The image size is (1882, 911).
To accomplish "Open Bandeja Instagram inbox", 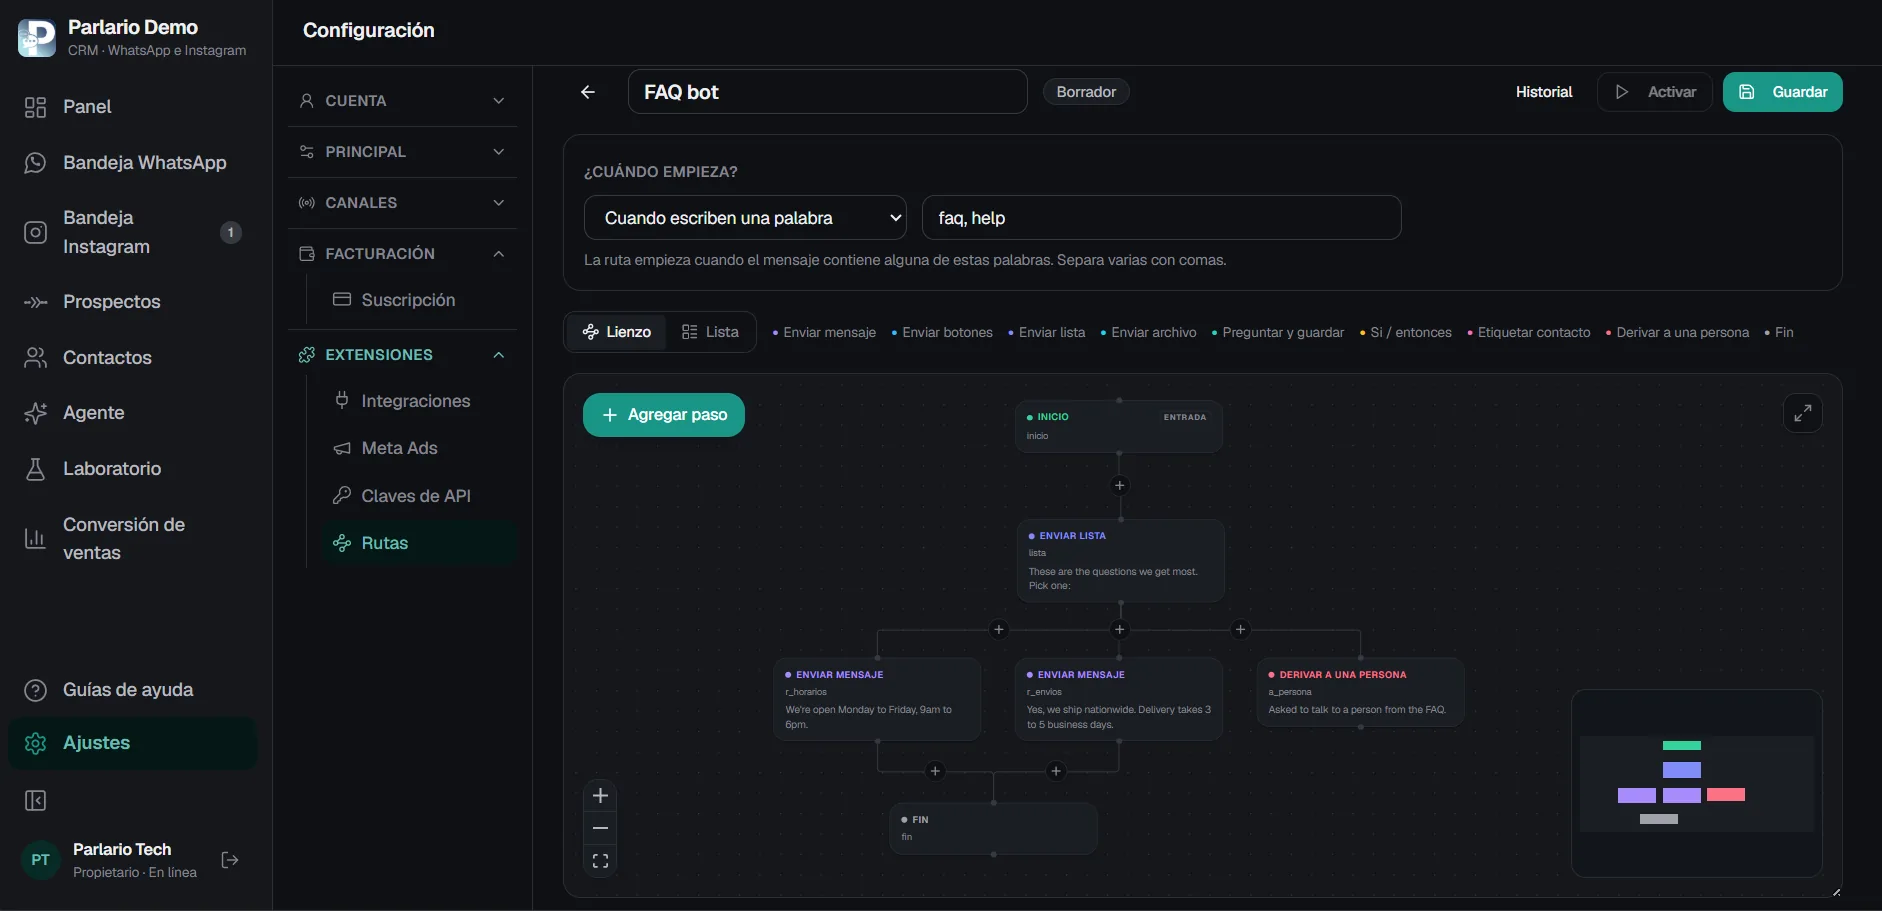I will tap(132, 232).
